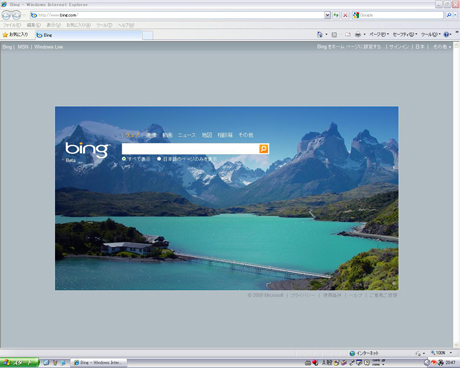Click the Windows Live link in header

pyautogui.click(x=48, y=47)
